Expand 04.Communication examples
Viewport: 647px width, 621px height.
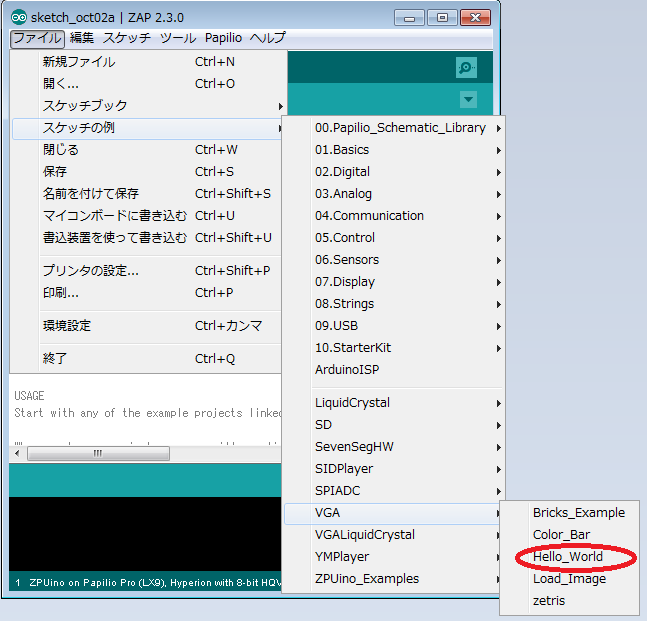394,216
